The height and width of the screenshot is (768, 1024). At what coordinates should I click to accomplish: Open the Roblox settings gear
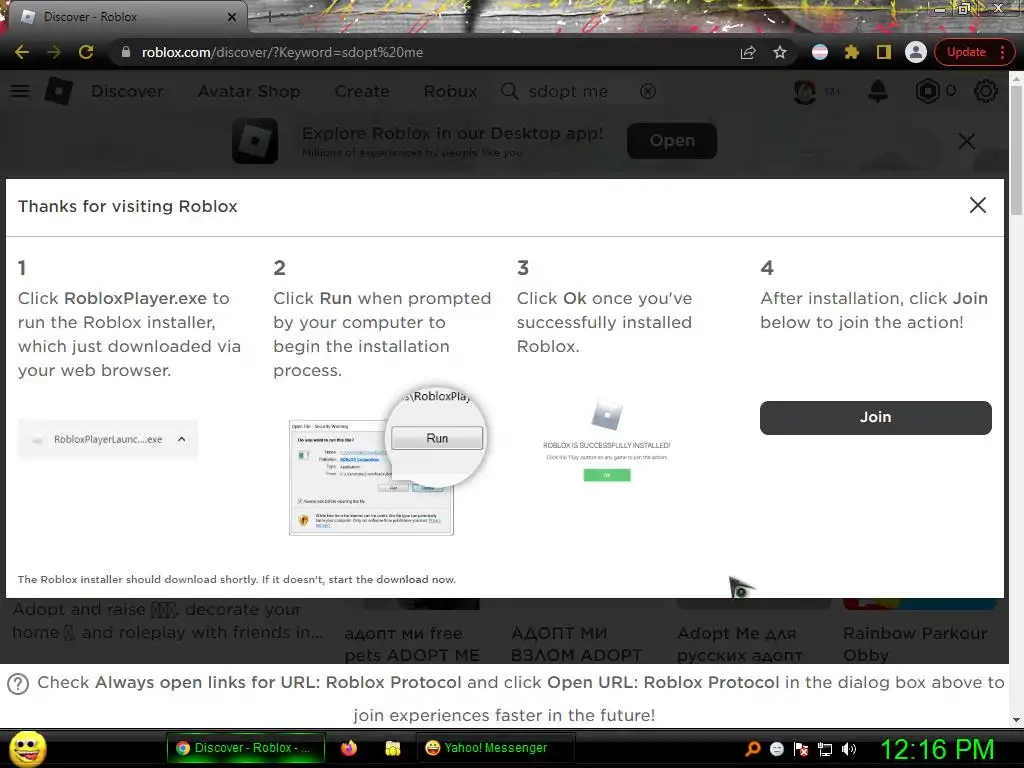click(x=985, y=91)
